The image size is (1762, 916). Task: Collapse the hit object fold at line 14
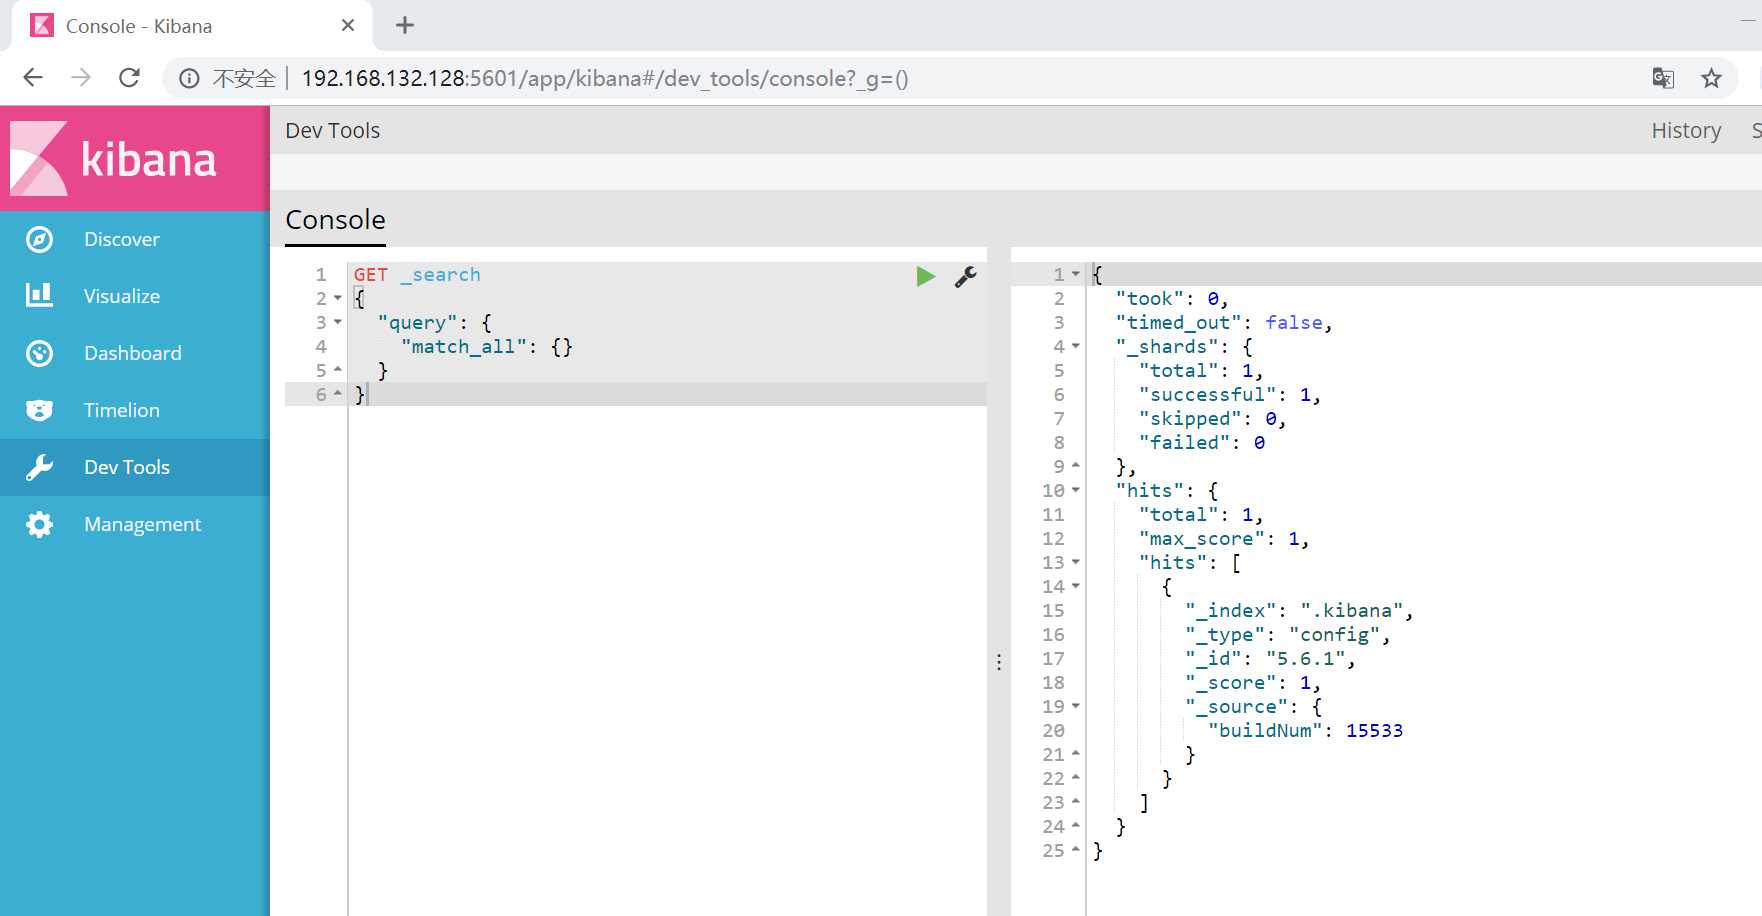coord(1075,586)
